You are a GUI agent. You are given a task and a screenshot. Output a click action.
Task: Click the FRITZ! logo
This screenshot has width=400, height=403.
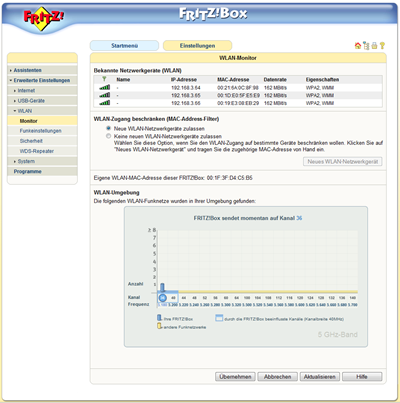pos(43,17)
